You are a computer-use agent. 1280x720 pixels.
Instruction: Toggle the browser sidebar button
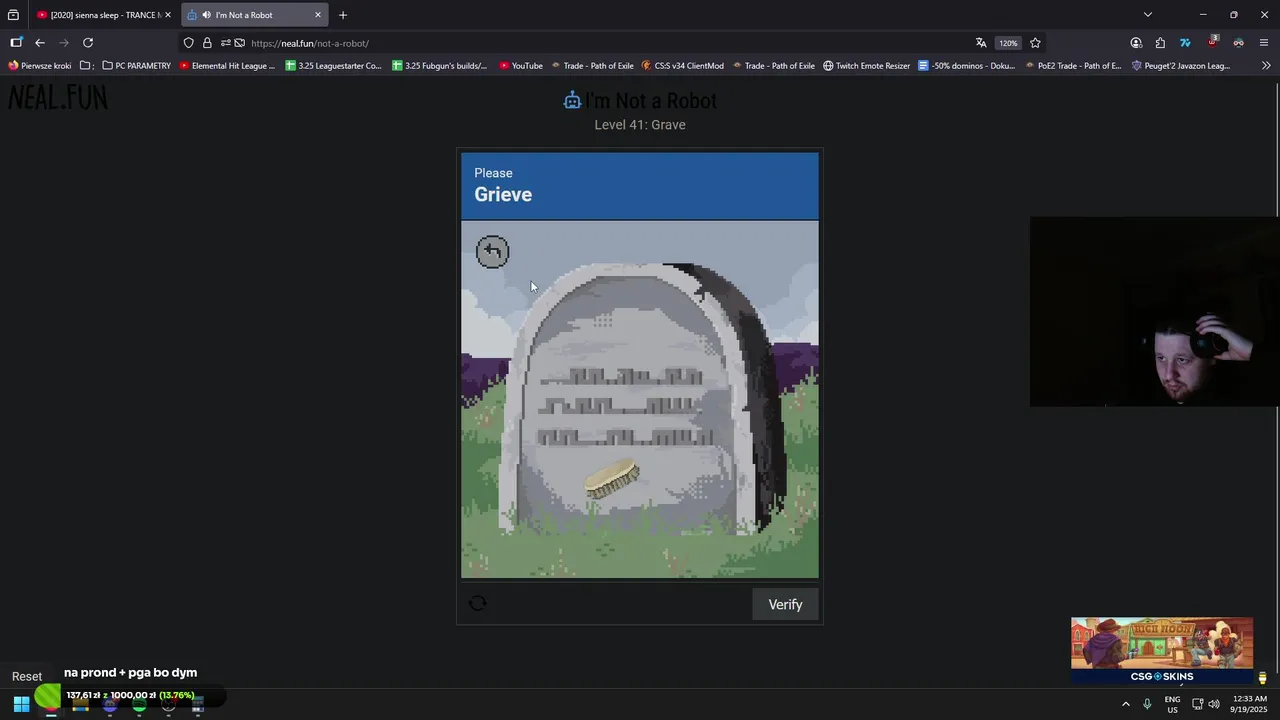[16, 43]
